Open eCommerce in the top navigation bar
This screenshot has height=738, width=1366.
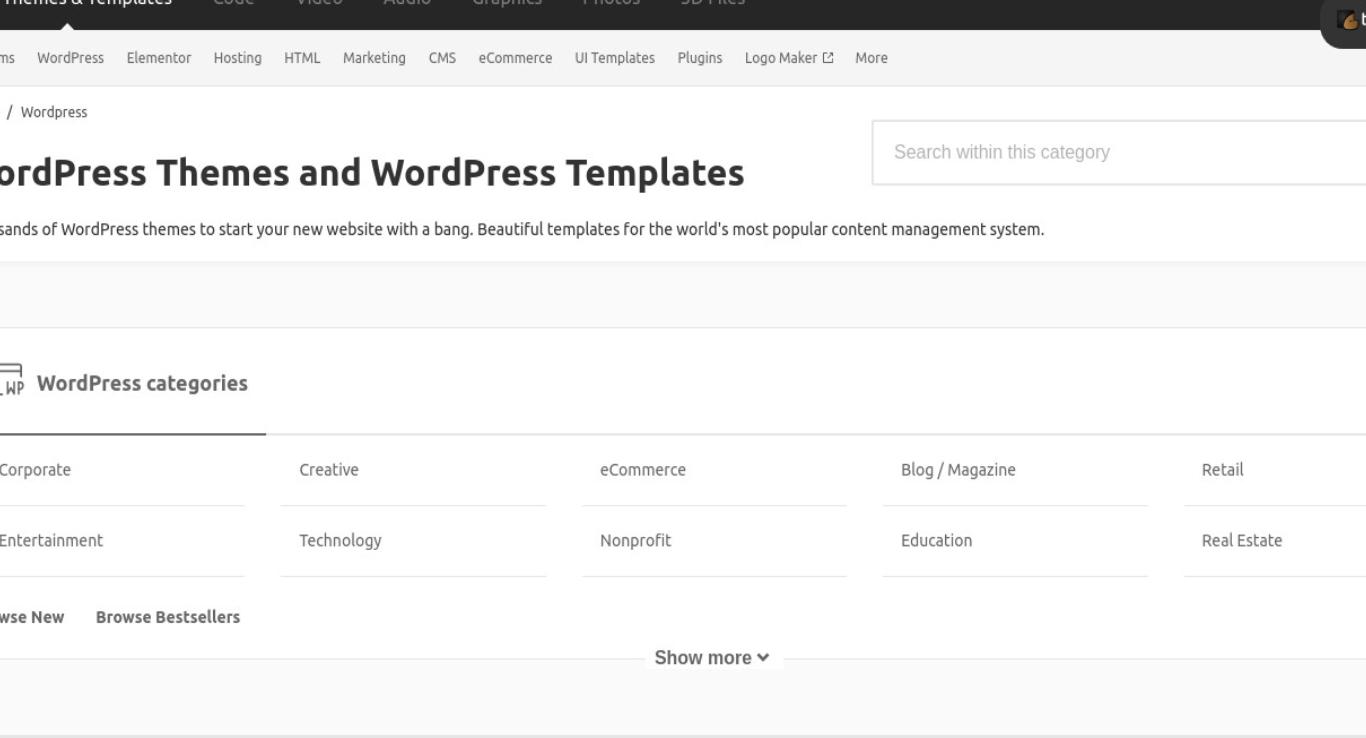point(515,58)
